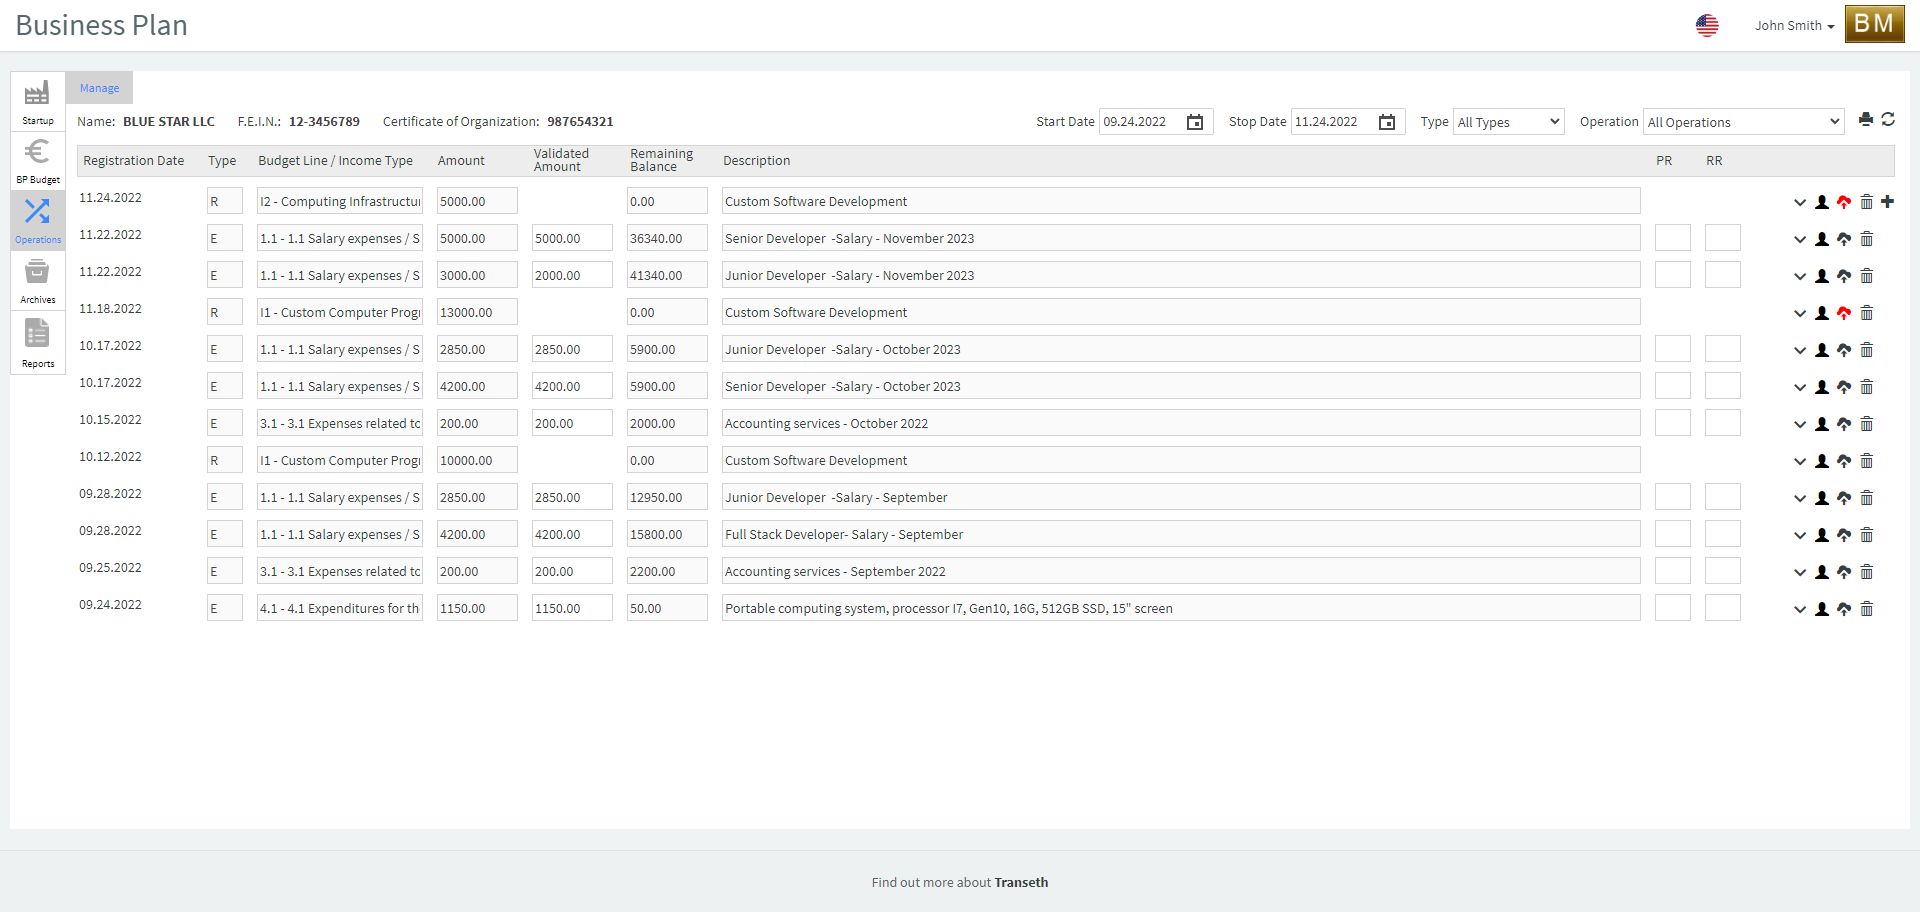Click the BM logo

point(1874,24)
